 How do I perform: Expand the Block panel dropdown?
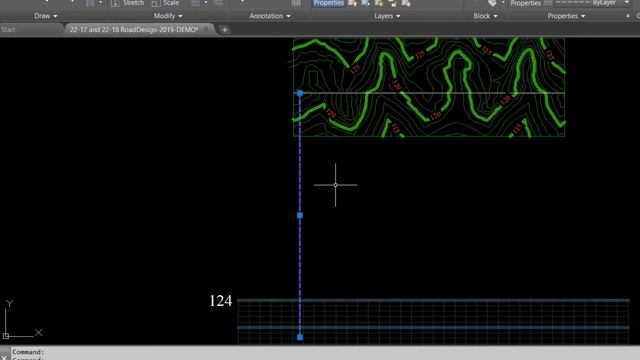coord(485,16)
